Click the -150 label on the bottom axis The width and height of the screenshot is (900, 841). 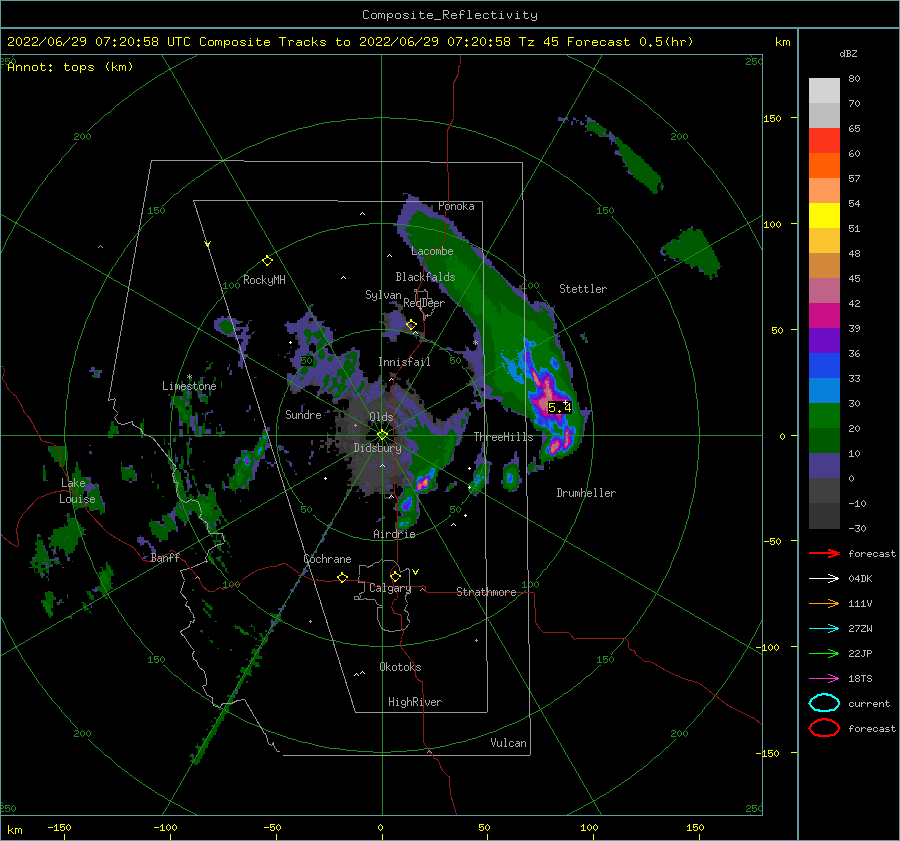pyautogui.click(x=59, y=828)
